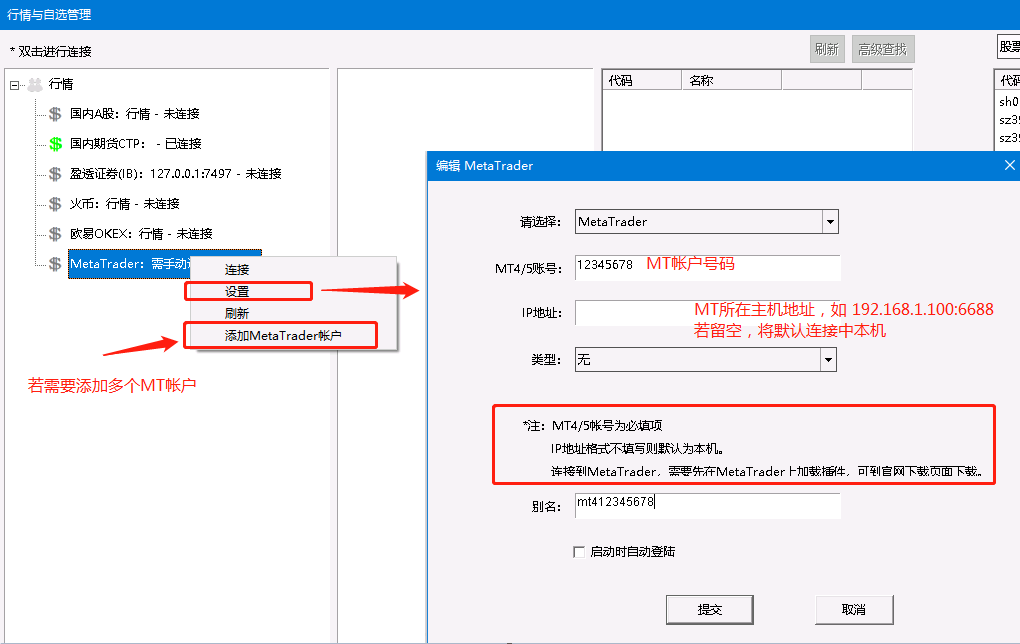Choose 设置 from the context menu
This screenshot has width=1020, height=644.
point(237,291)
